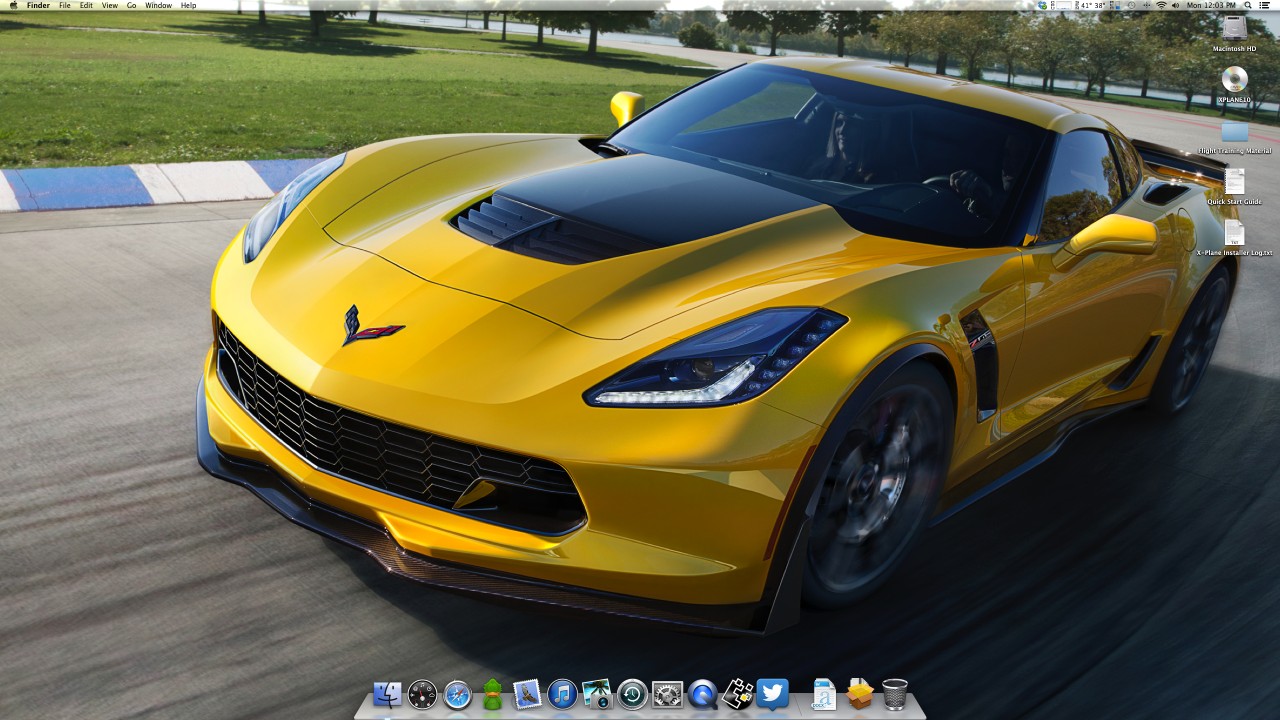Open System Preferences gear icon
1280x720 pixels.
coord(667,694)
